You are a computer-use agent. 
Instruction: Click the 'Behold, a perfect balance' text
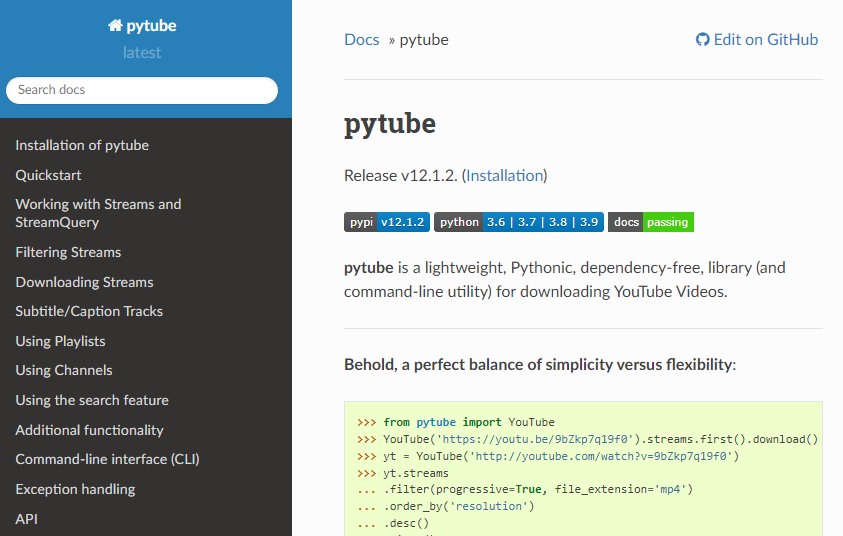pyautogui.click(x=540, y=365)
